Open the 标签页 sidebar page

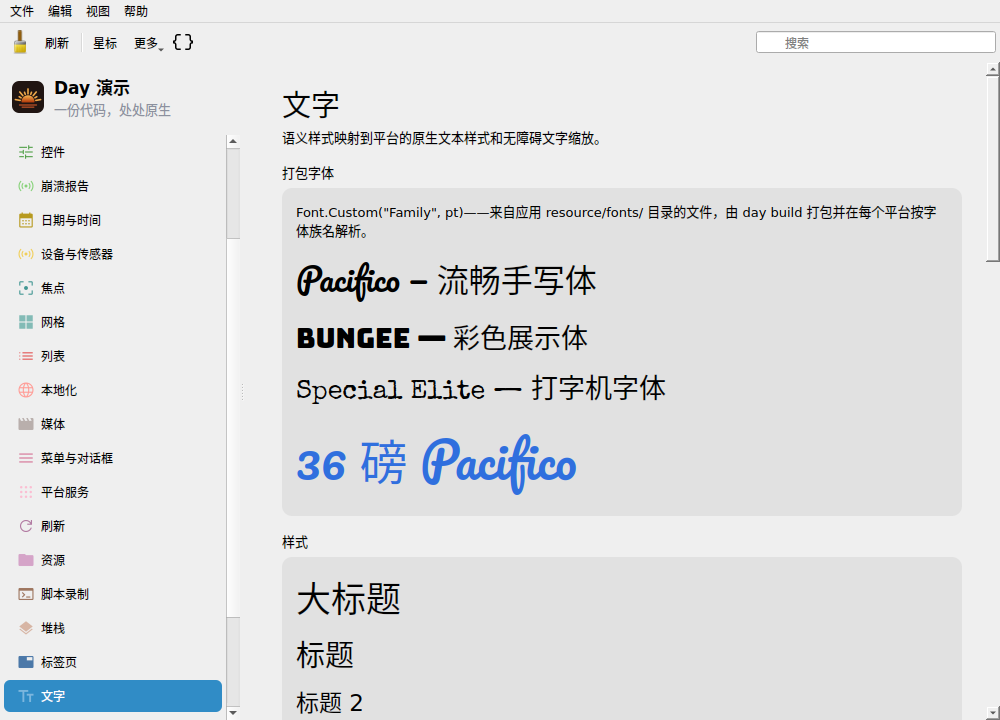113,662
